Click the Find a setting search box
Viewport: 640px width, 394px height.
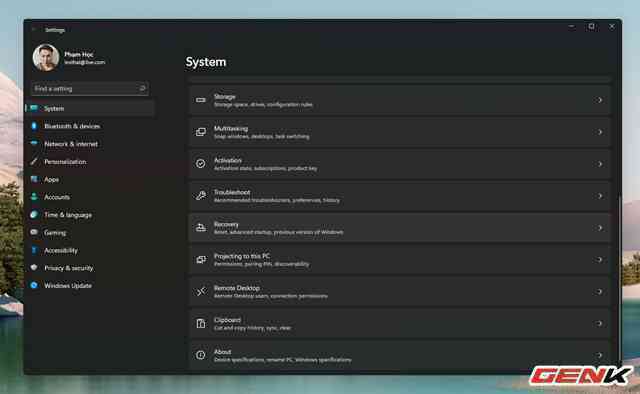click(x=90, y=88)
